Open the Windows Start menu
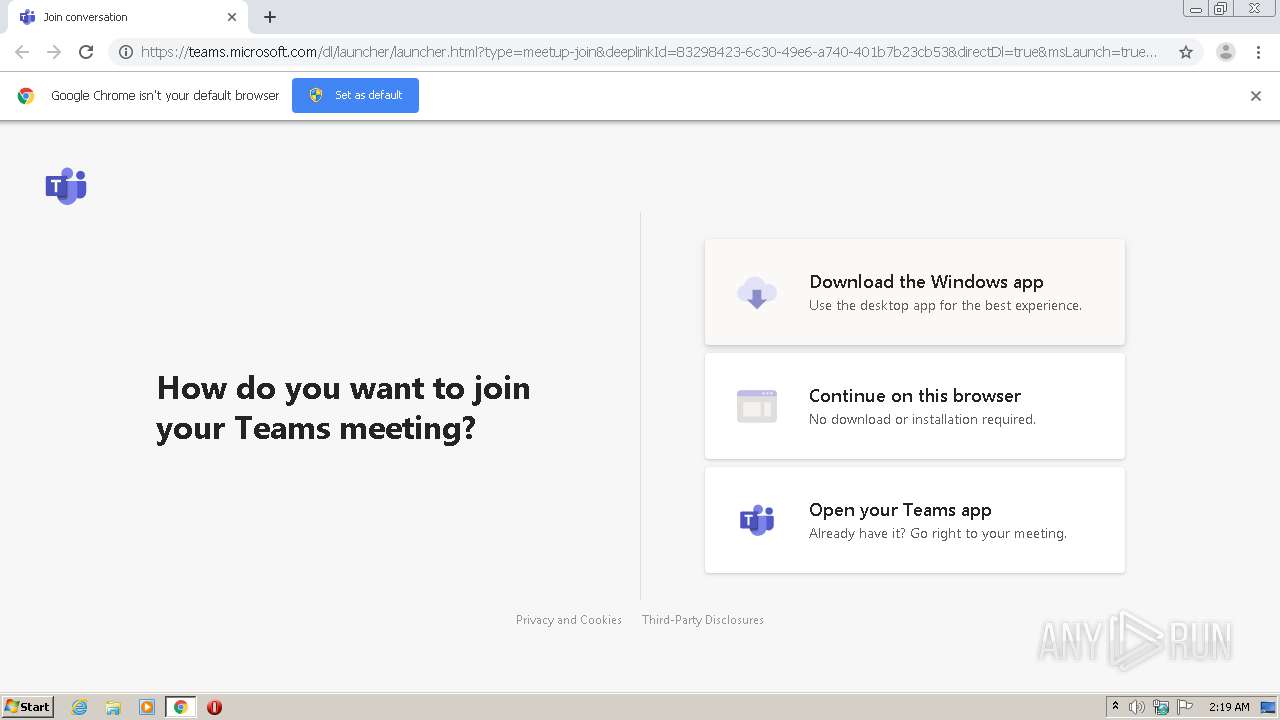 coord(28,707)
